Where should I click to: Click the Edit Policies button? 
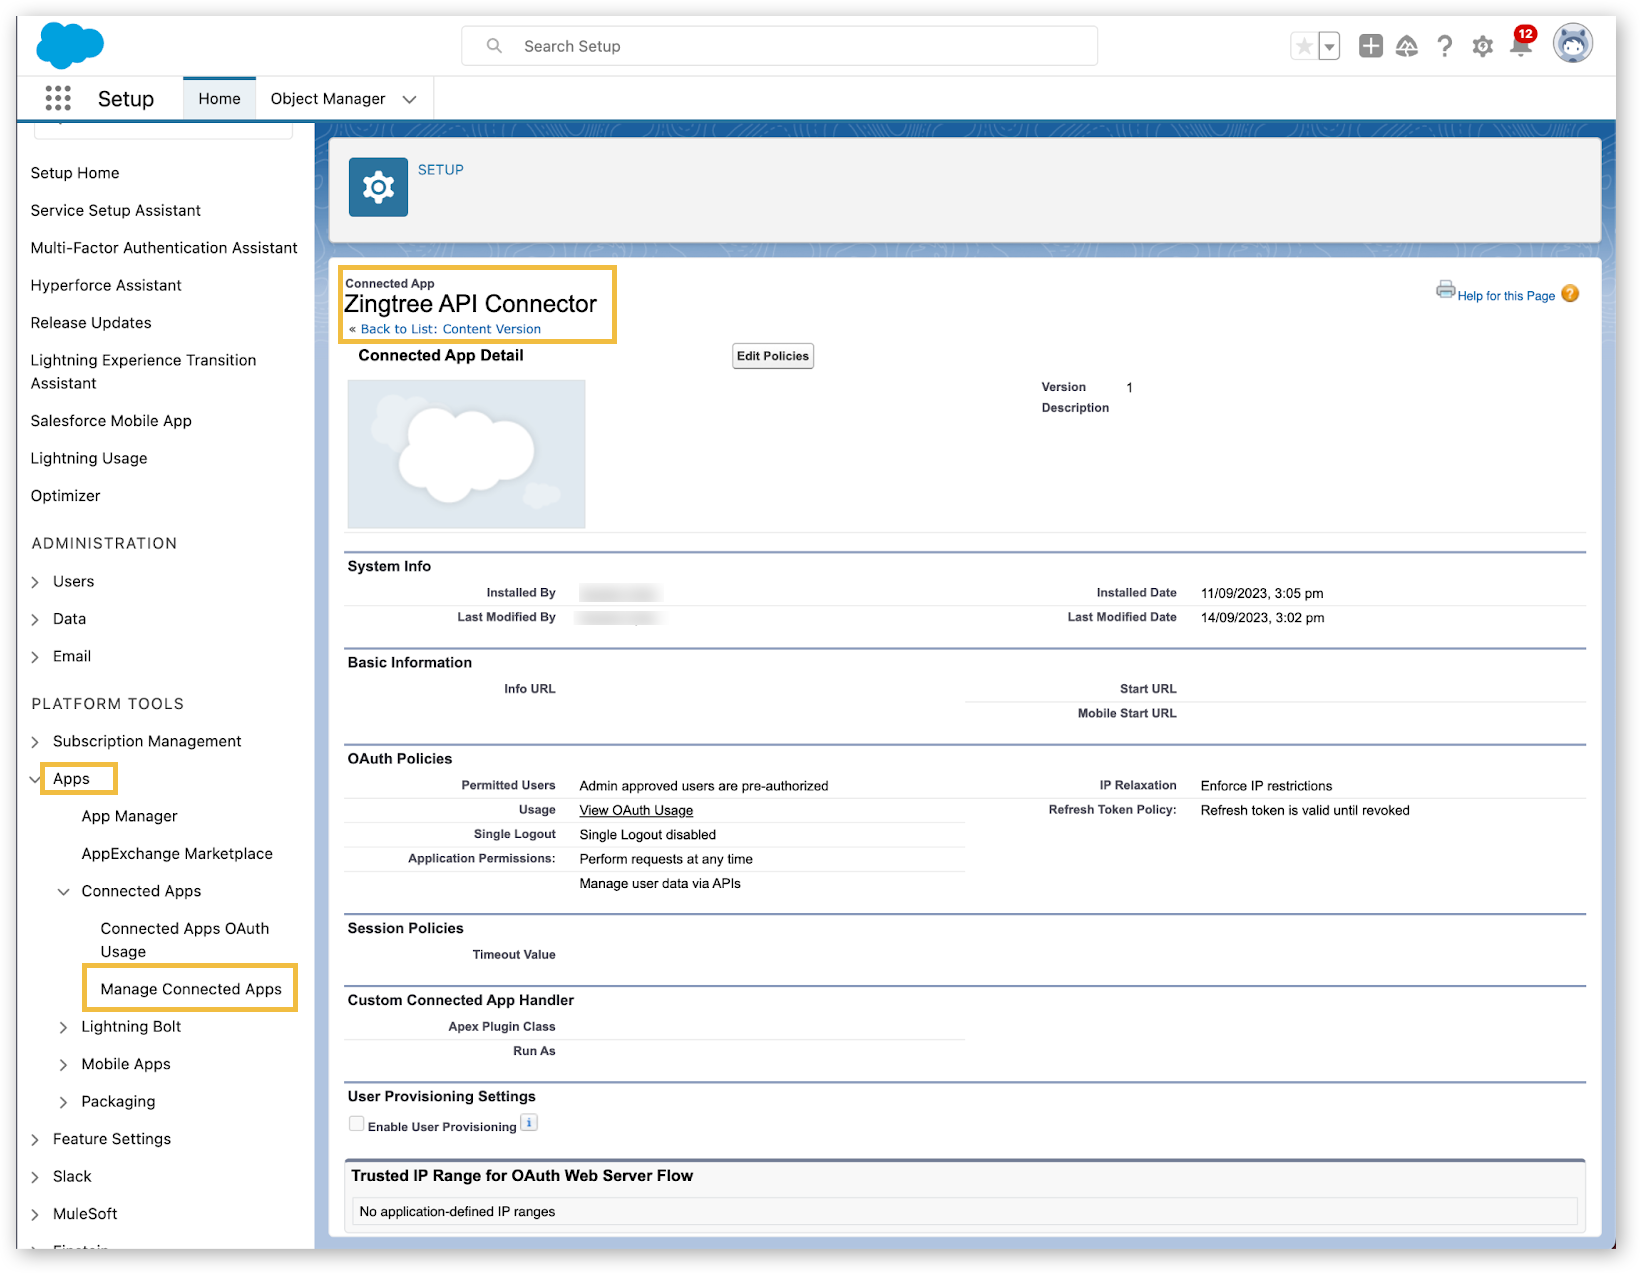[773, 356]
